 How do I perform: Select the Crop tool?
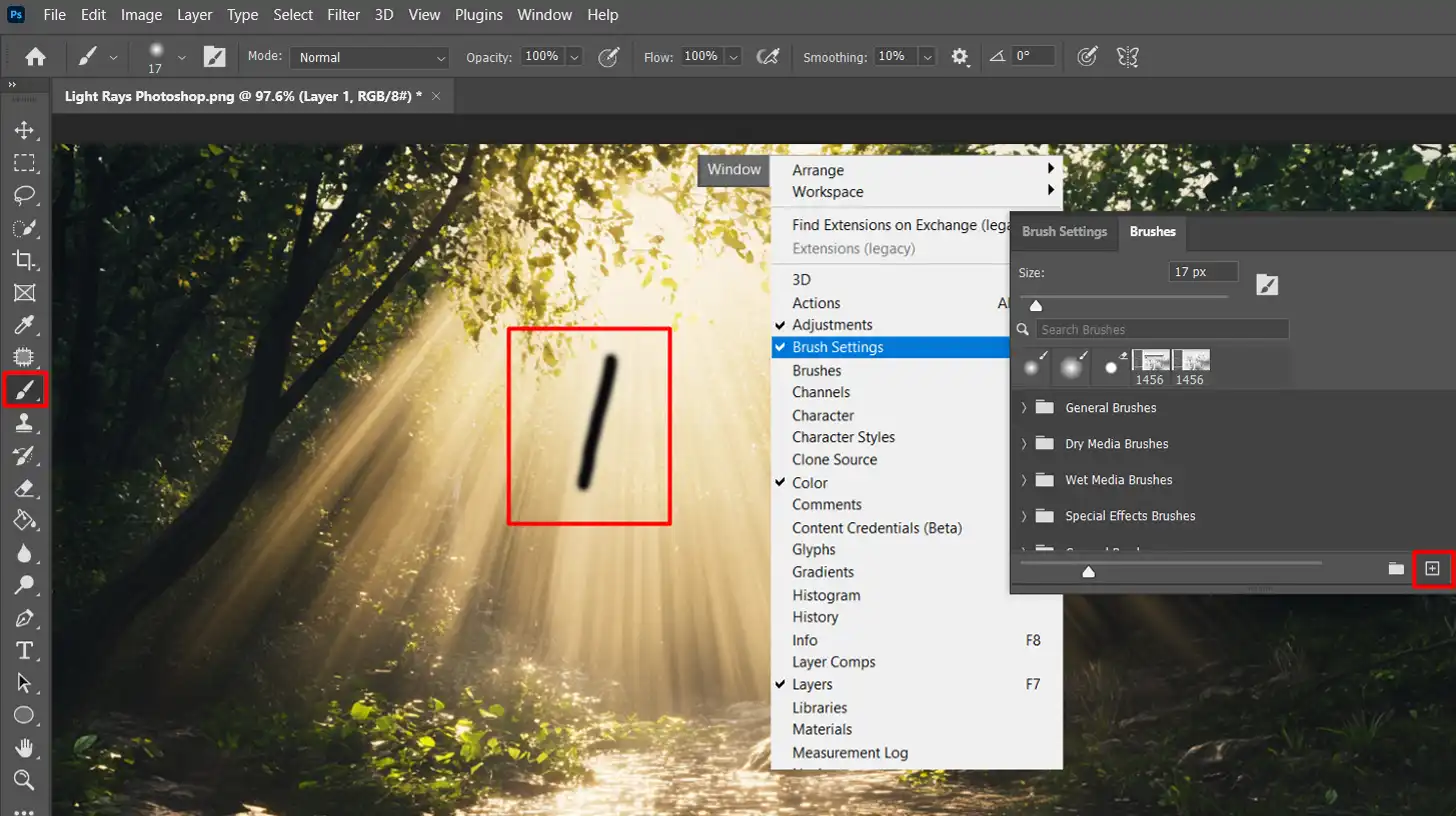(x=24, y=260)
